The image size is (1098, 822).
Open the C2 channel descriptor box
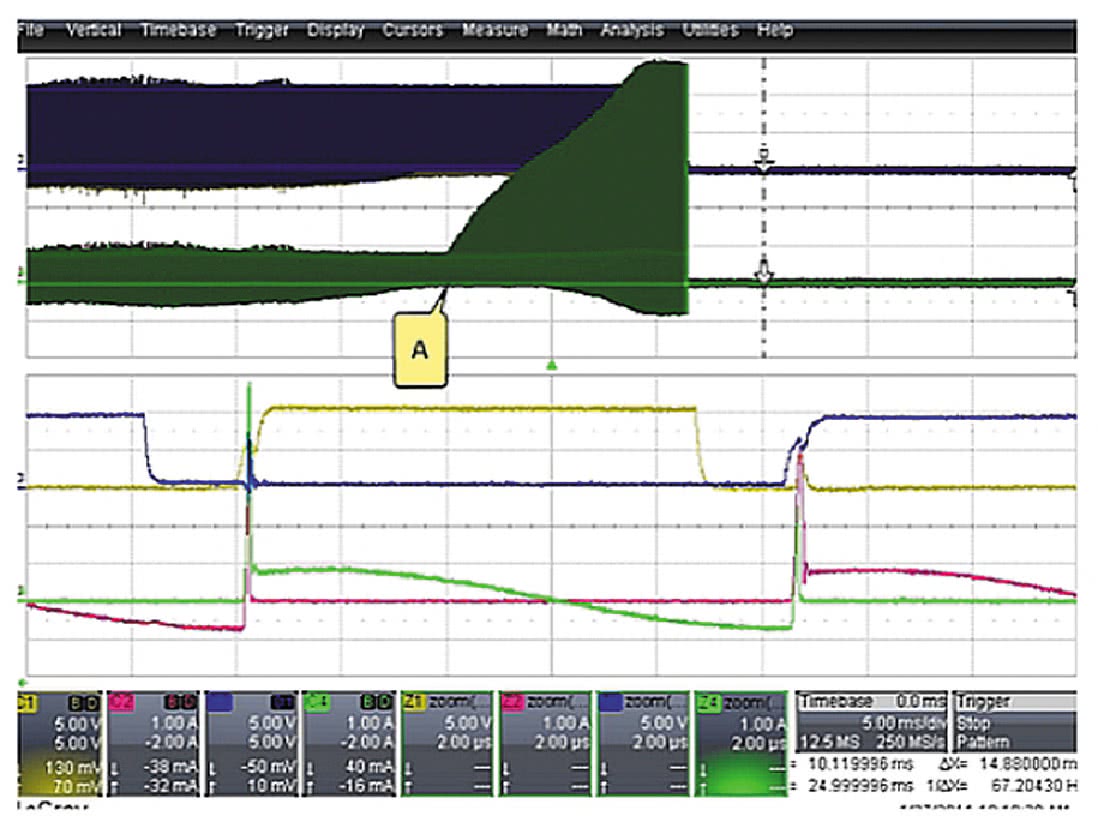point(155,741)
